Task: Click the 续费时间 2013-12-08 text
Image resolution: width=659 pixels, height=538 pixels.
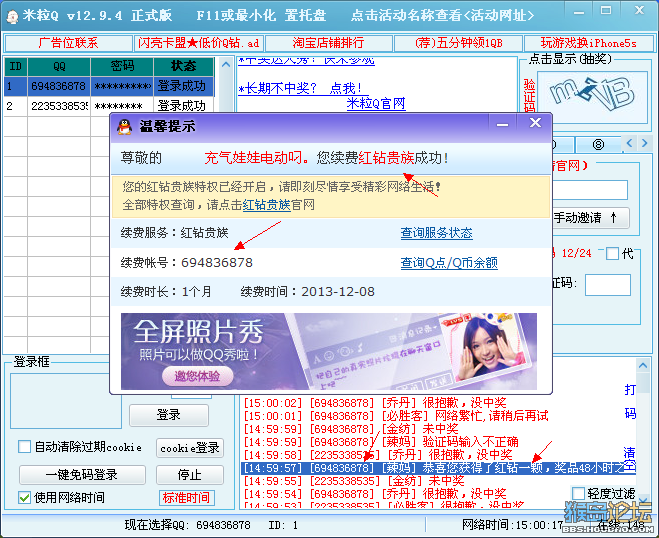Action: coord(307,292)
